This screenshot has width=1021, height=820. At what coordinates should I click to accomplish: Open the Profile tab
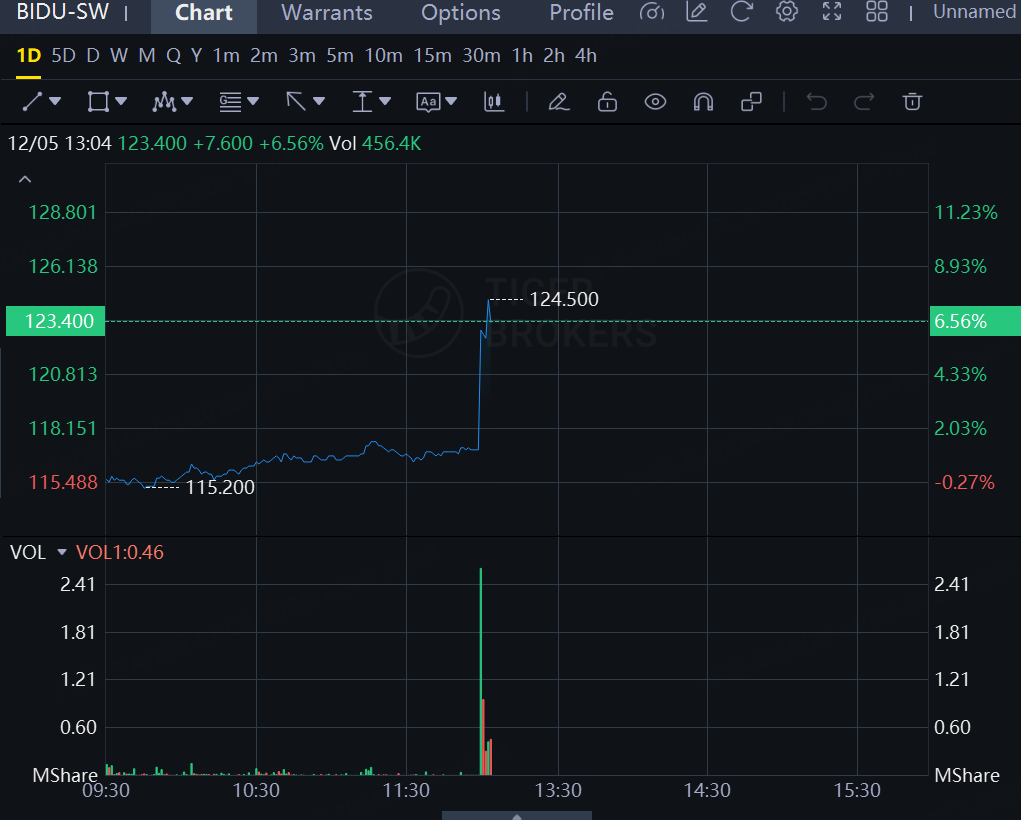point(581,13)
